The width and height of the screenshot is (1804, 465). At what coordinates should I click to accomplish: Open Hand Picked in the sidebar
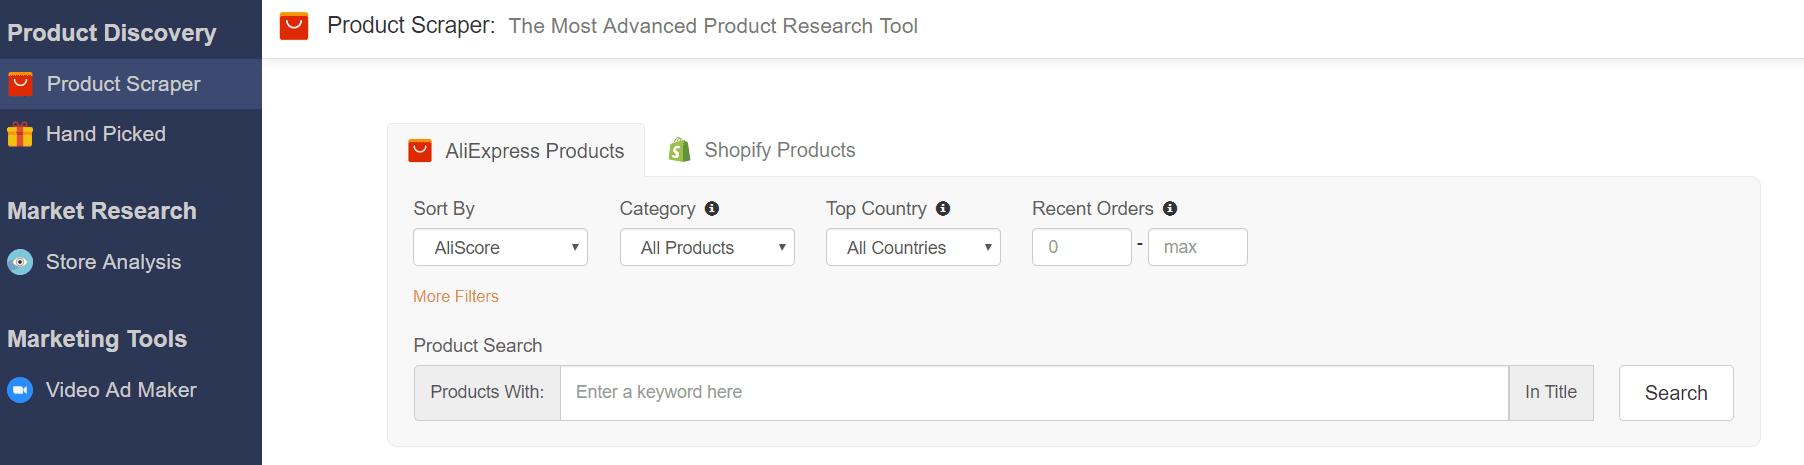coord(105,134)
